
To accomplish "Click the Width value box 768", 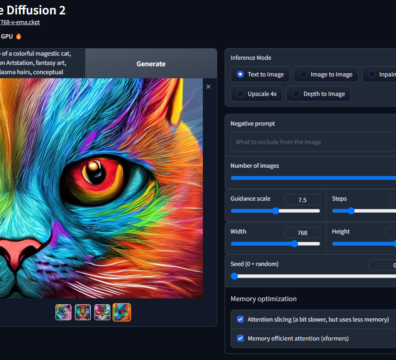I will (x=302, y=233).
